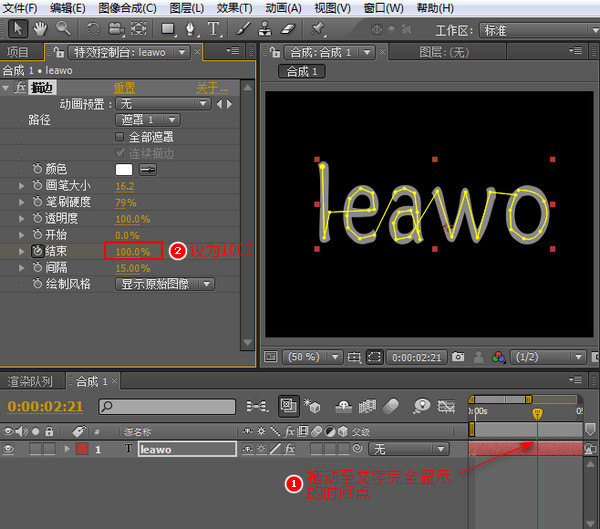Expand the leawo layer triangle

(x=67, y=449)
